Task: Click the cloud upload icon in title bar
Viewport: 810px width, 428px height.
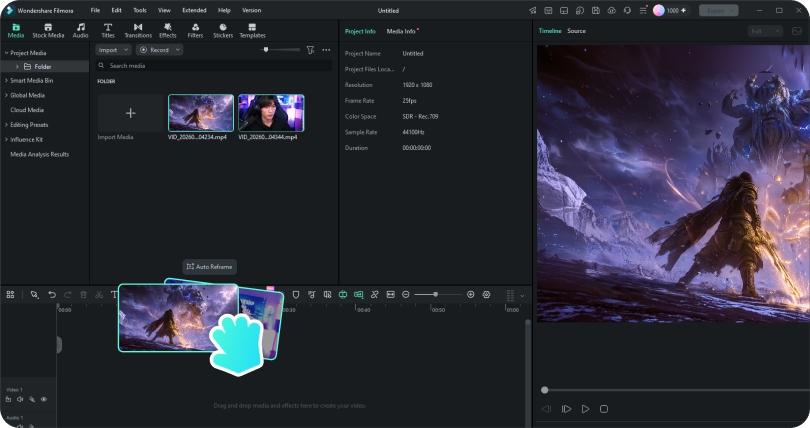Action: pos(612,10)
